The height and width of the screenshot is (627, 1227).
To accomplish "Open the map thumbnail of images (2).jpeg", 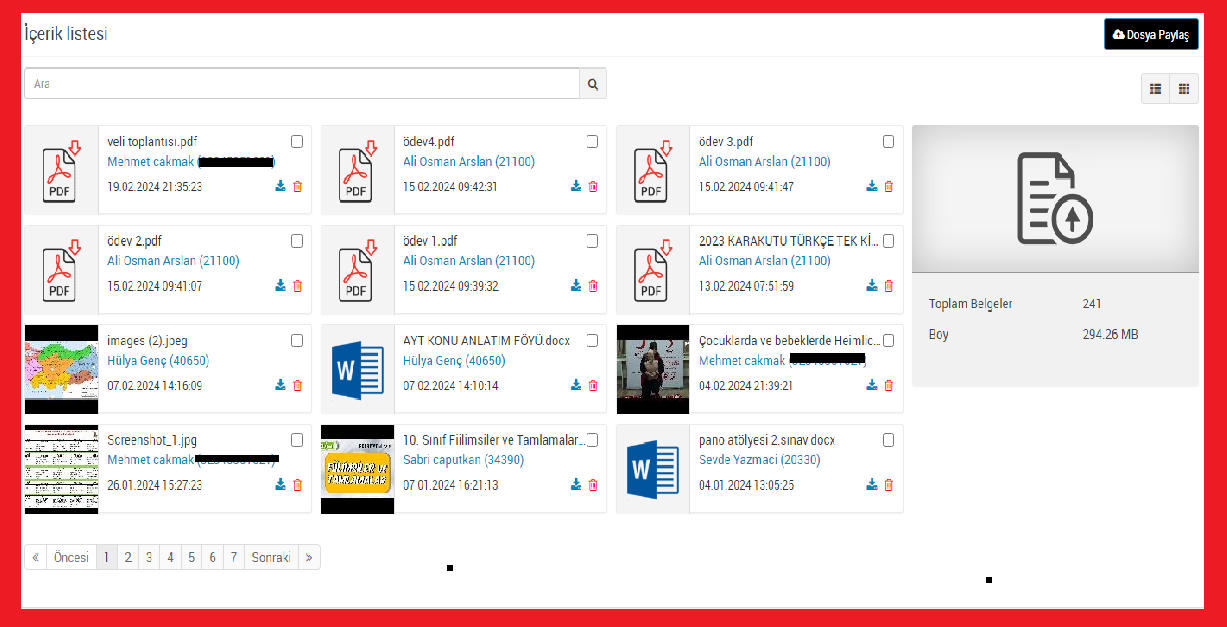I will tap(61, 369).
